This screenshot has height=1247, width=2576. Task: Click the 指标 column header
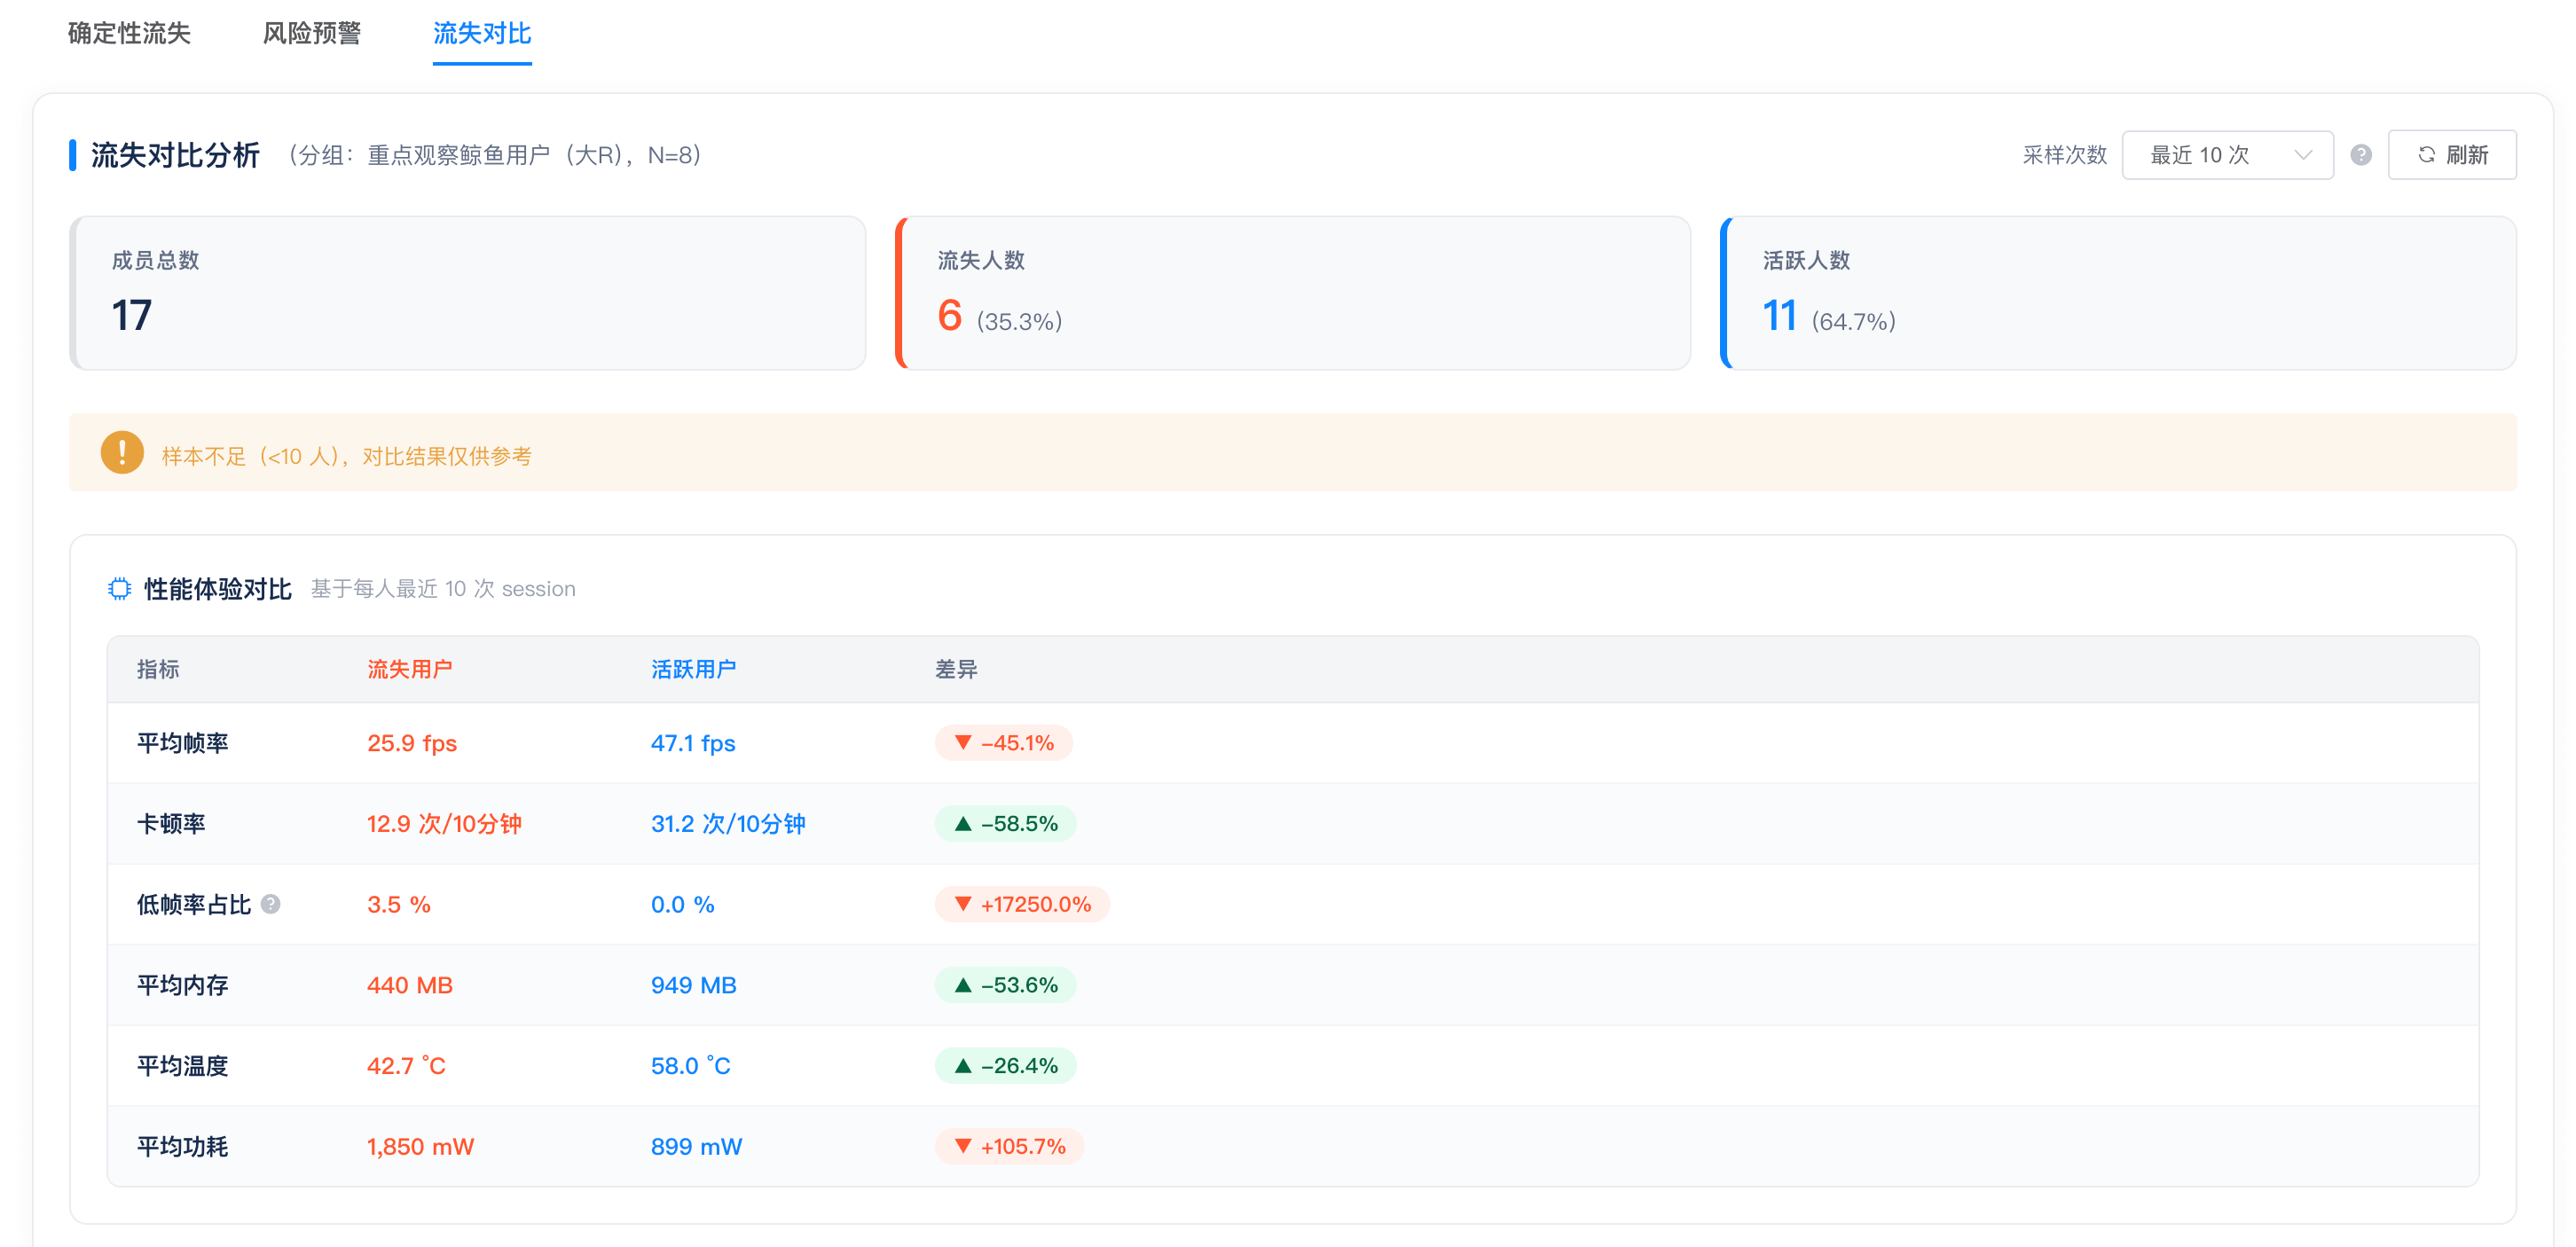[158, 669]
